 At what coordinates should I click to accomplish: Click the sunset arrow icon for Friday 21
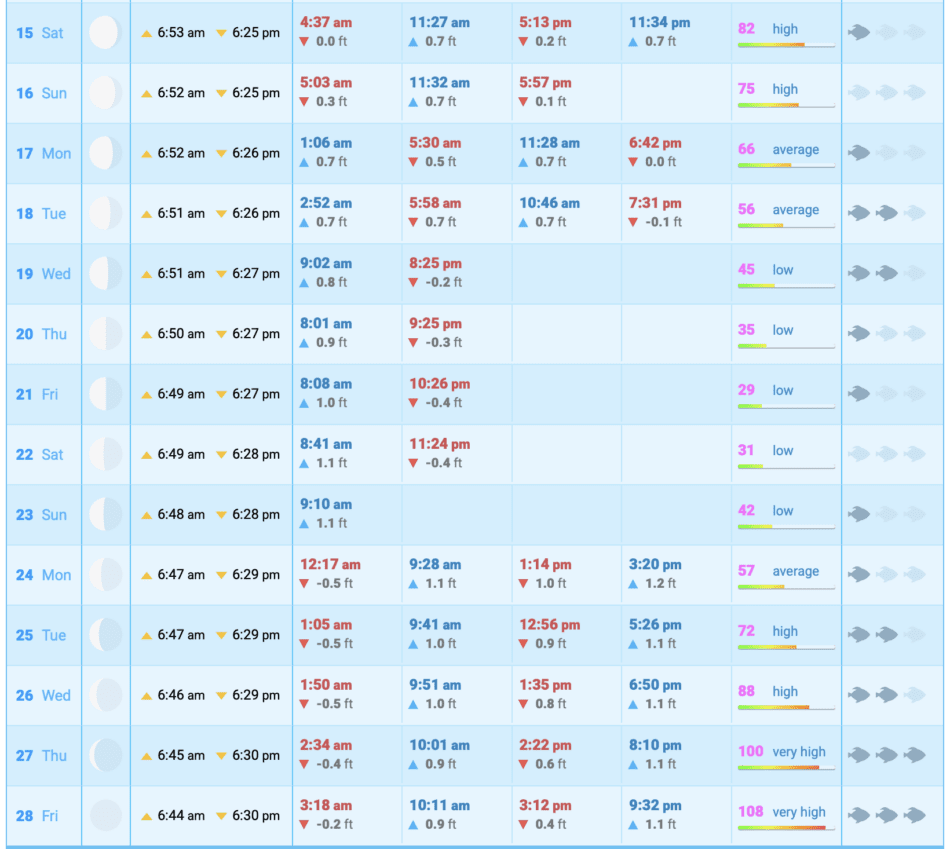(x=222, y=395)
